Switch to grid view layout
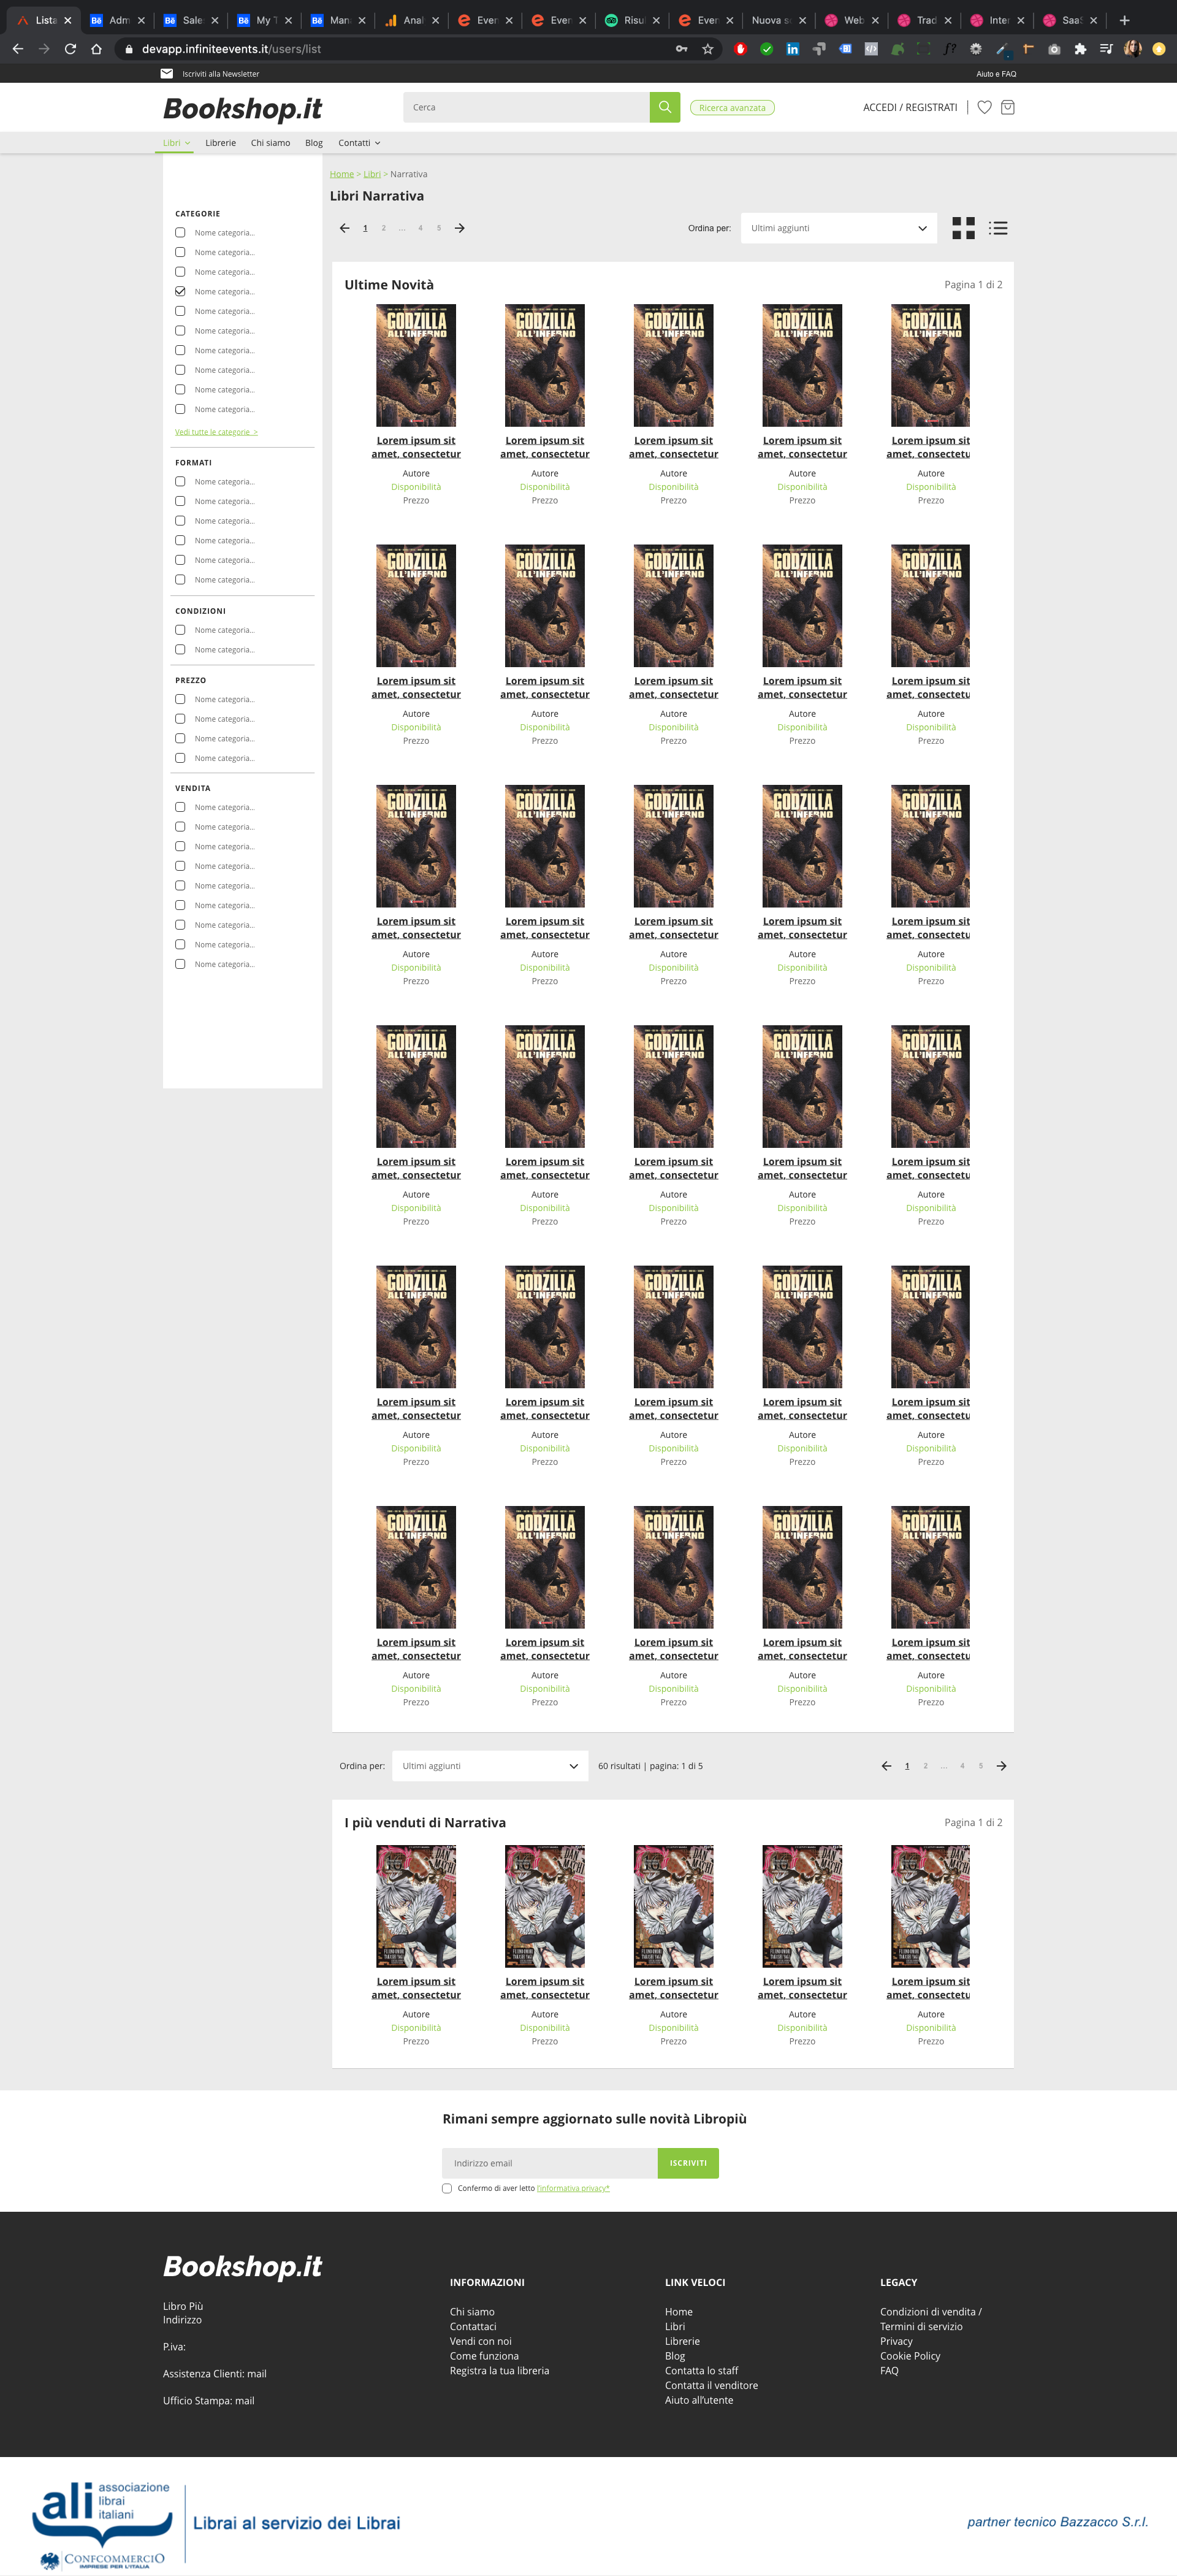Image resolution: width=1177 pixels, height=2576 pixels. point(963,228)
